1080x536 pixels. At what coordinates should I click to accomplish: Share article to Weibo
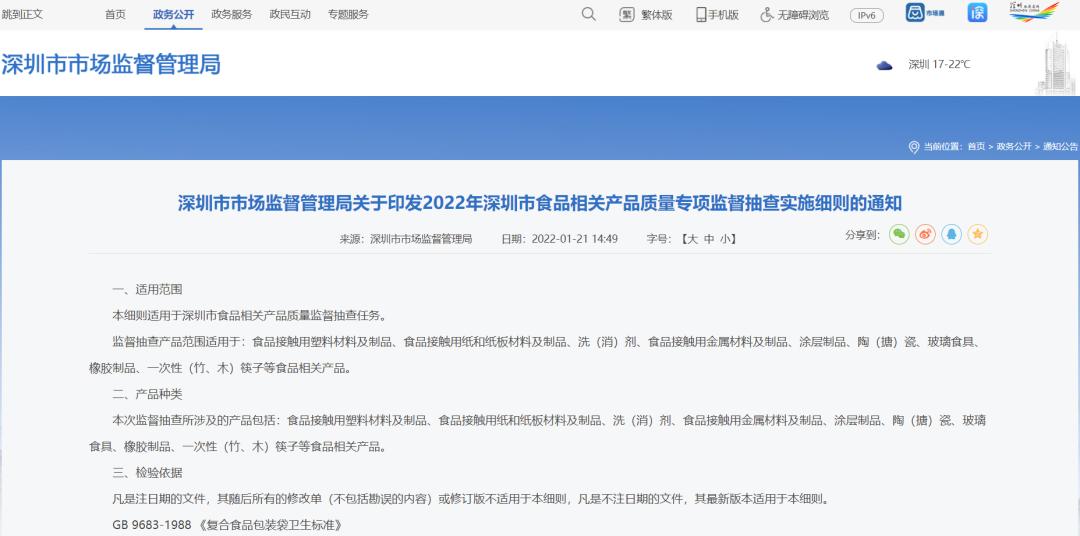click(925, 234)
